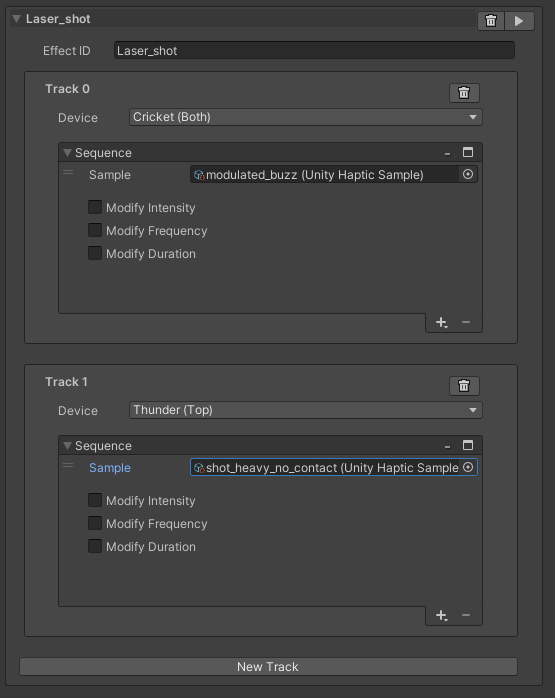The height and width of the screenshot is (698, 555).
Task: Collapse the Laser_shot foldout triangle
Action: 16,19
